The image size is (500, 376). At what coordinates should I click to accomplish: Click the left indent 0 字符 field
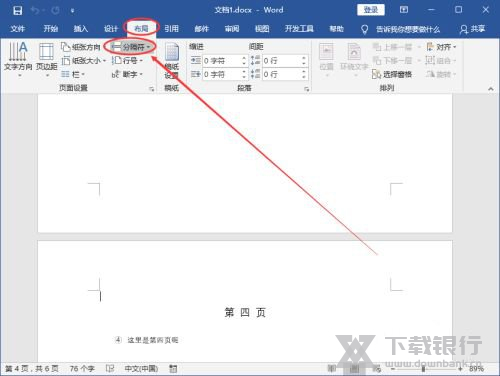point(221,61)
